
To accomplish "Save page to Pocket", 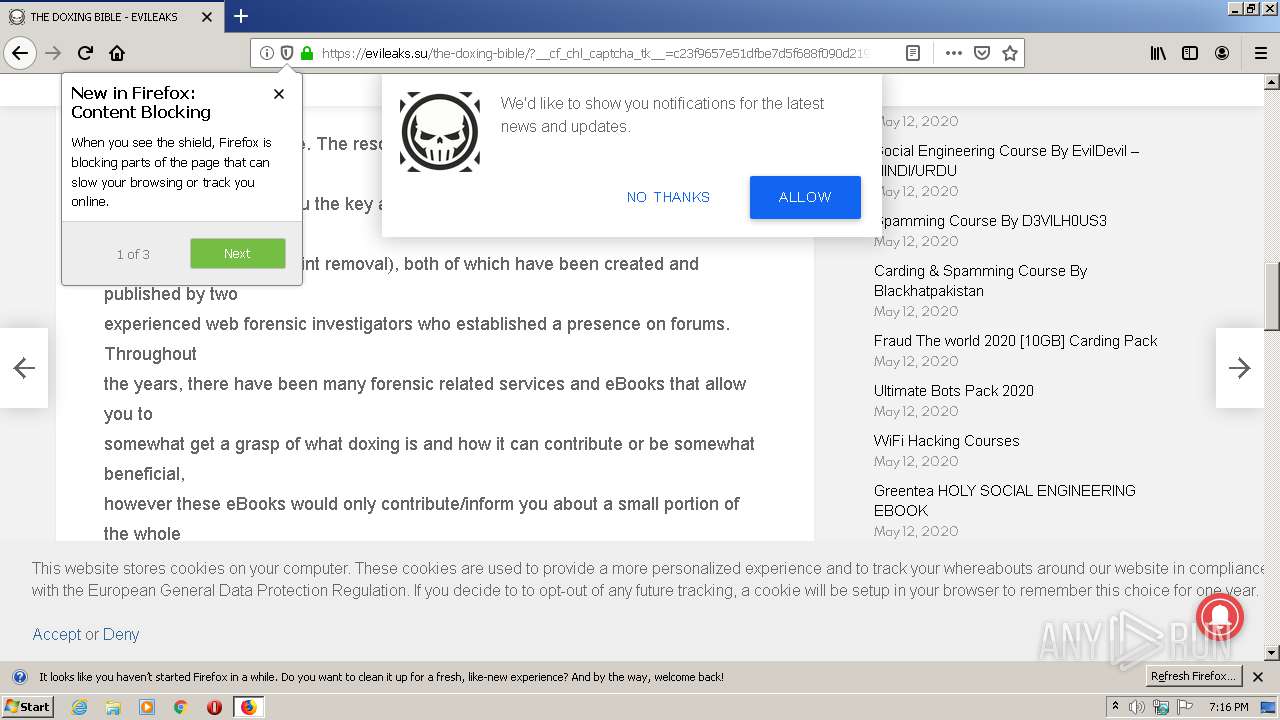I will point(982,53).
